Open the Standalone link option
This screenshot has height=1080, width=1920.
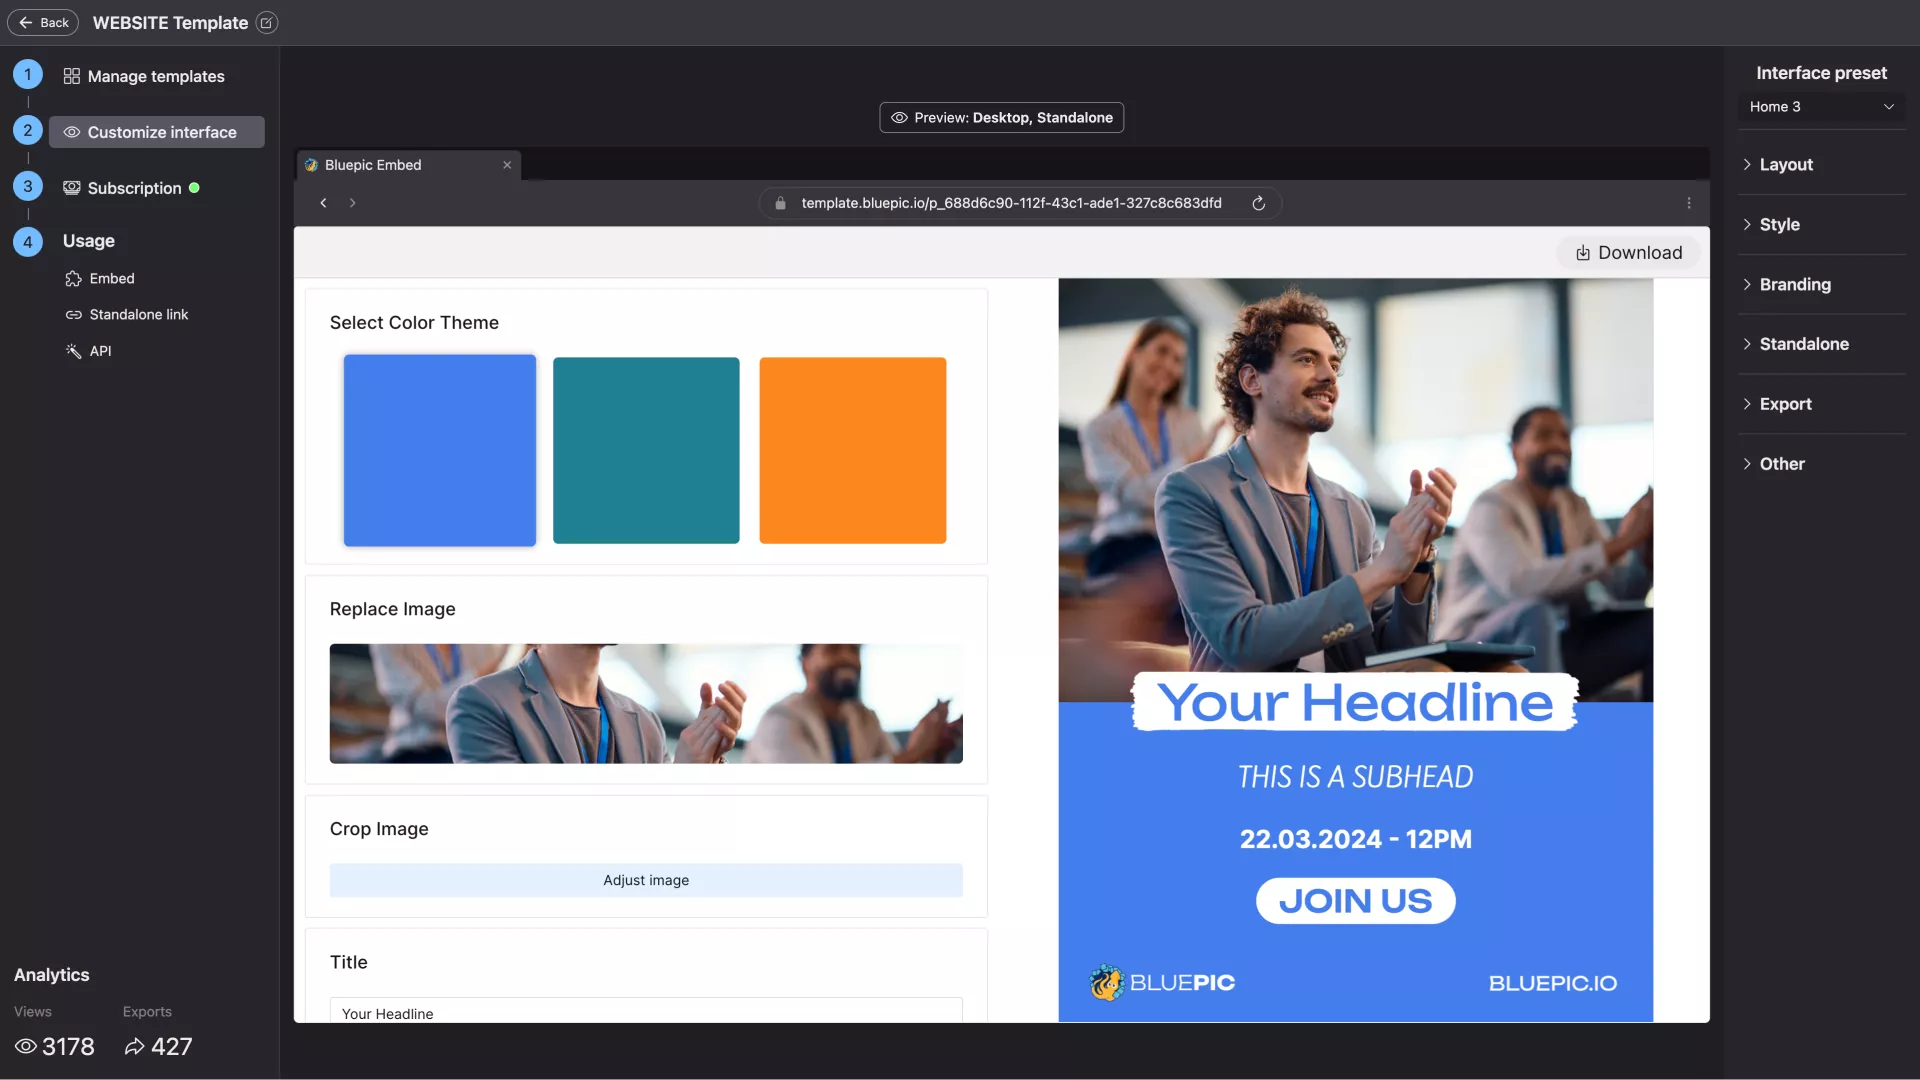(138, 315)
